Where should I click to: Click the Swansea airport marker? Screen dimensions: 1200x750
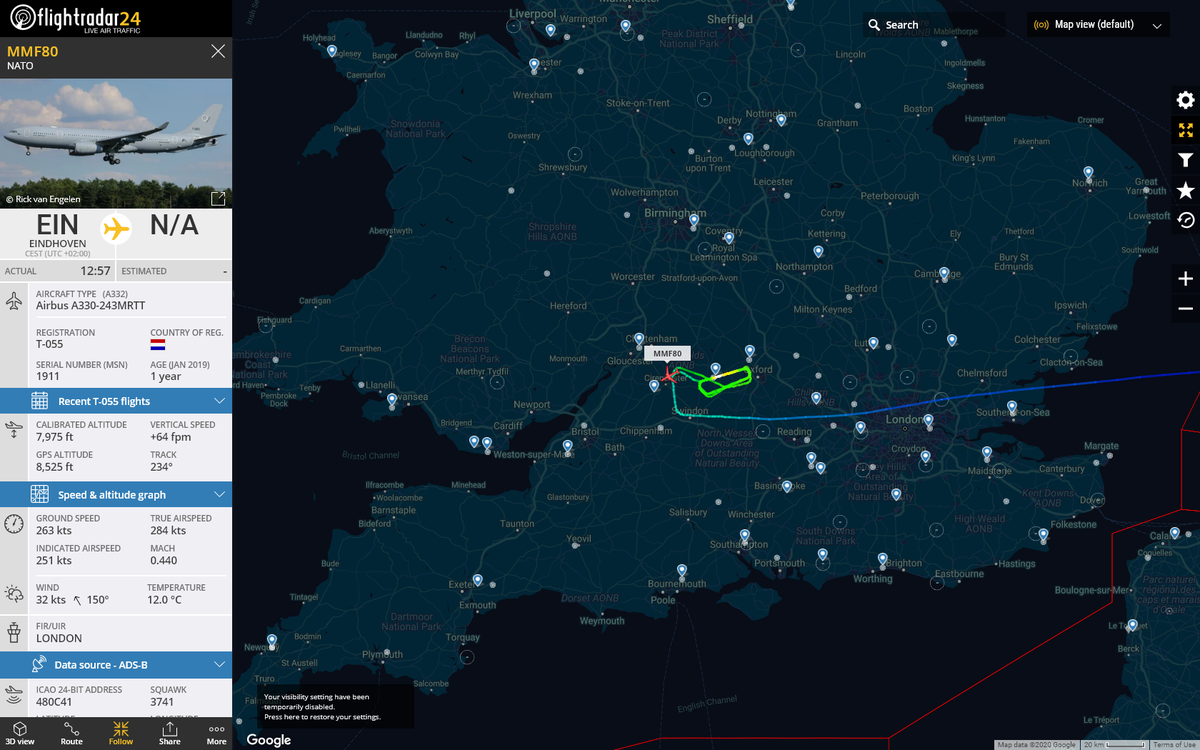pos(392,399)
